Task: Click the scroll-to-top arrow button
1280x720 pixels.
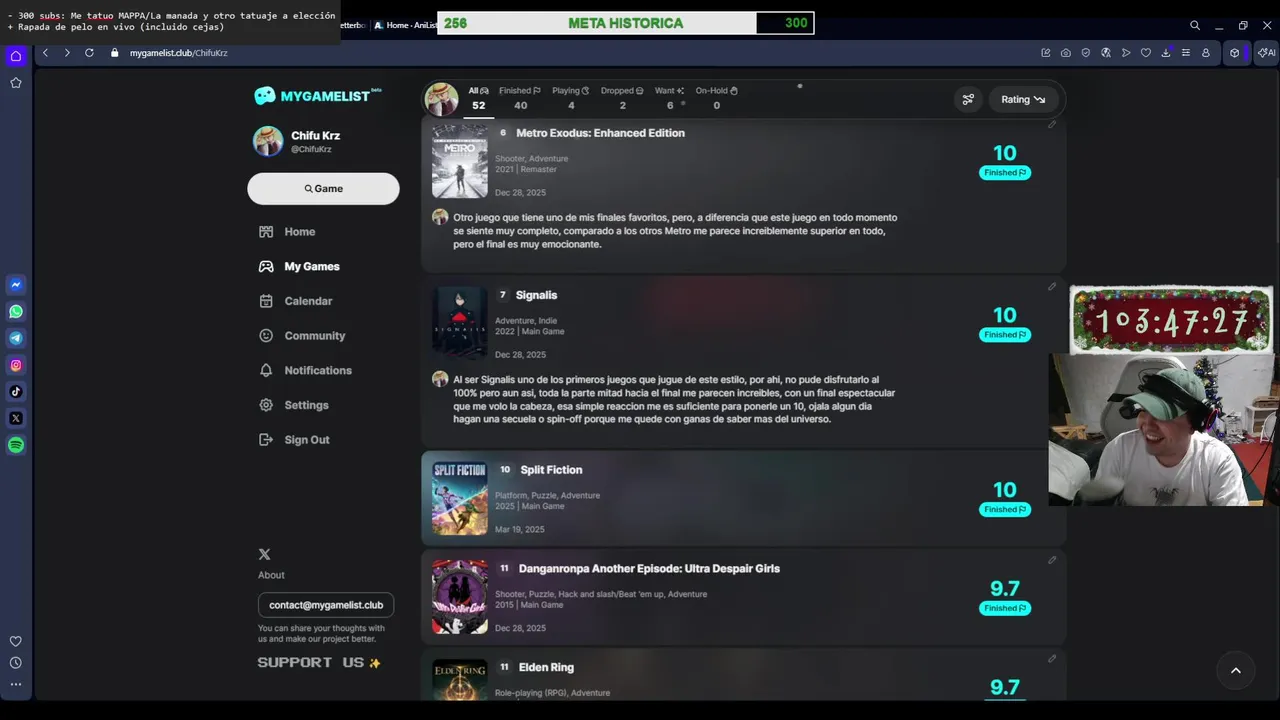Action: point(1235,671)
